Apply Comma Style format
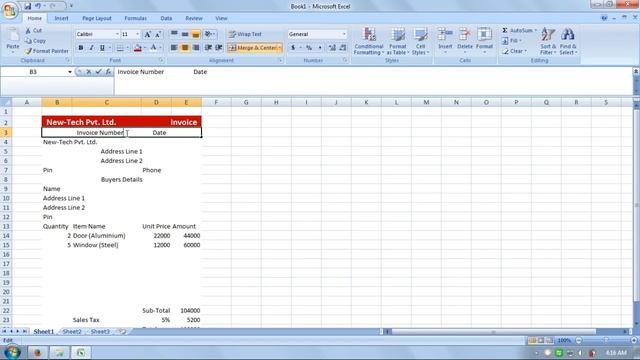 (320, 48)
